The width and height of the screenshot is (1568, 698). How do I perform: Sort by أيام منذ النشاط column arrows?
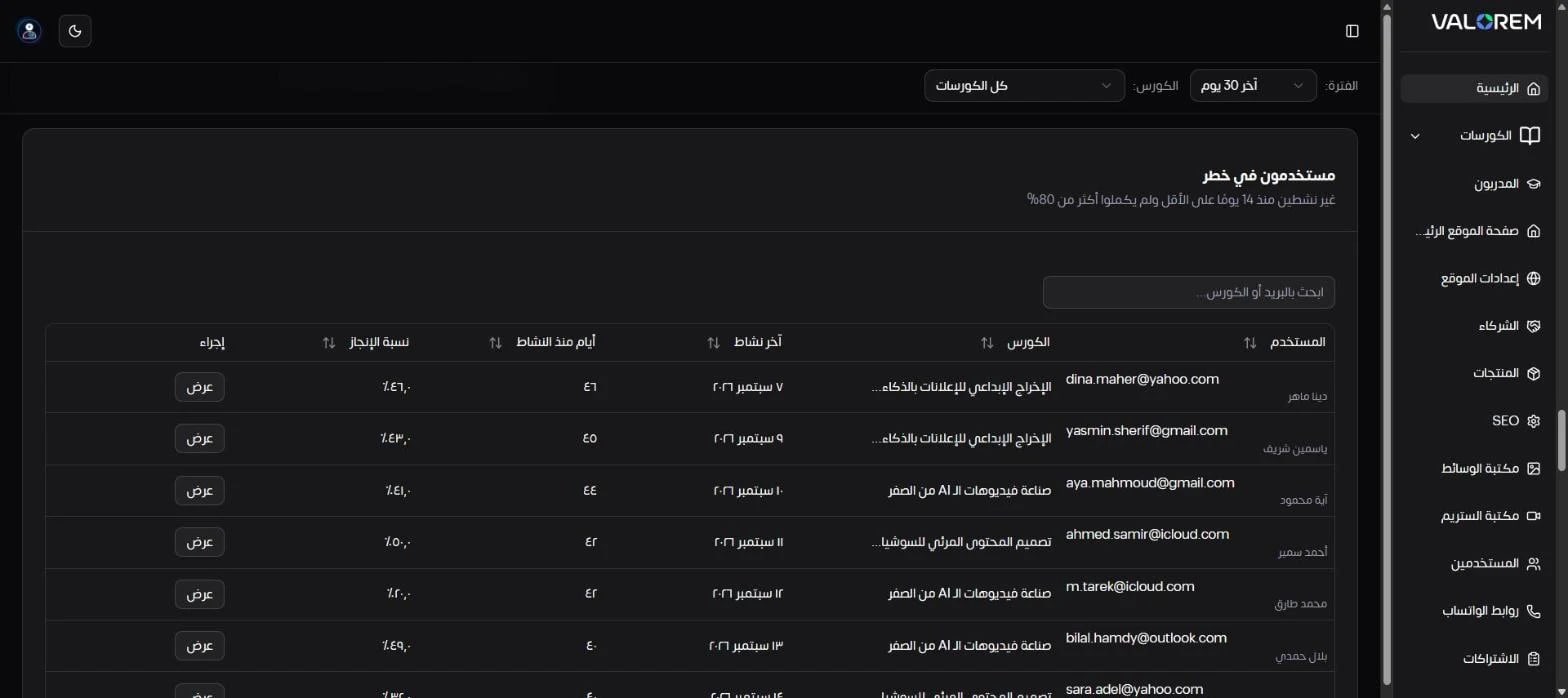(x=495, y=343)
